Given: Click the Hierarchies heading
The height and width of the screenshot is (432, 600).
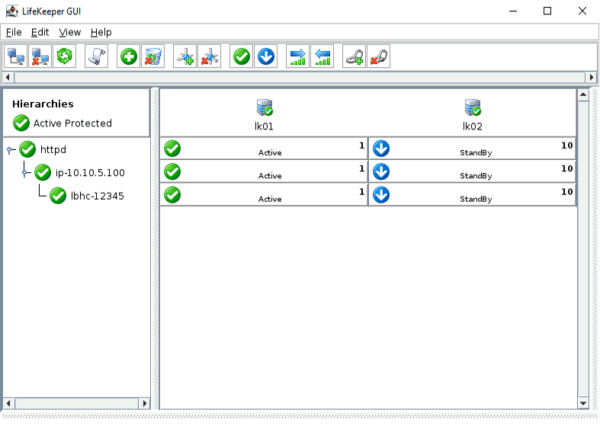Looking at the screenshot, I should [43, 104].
